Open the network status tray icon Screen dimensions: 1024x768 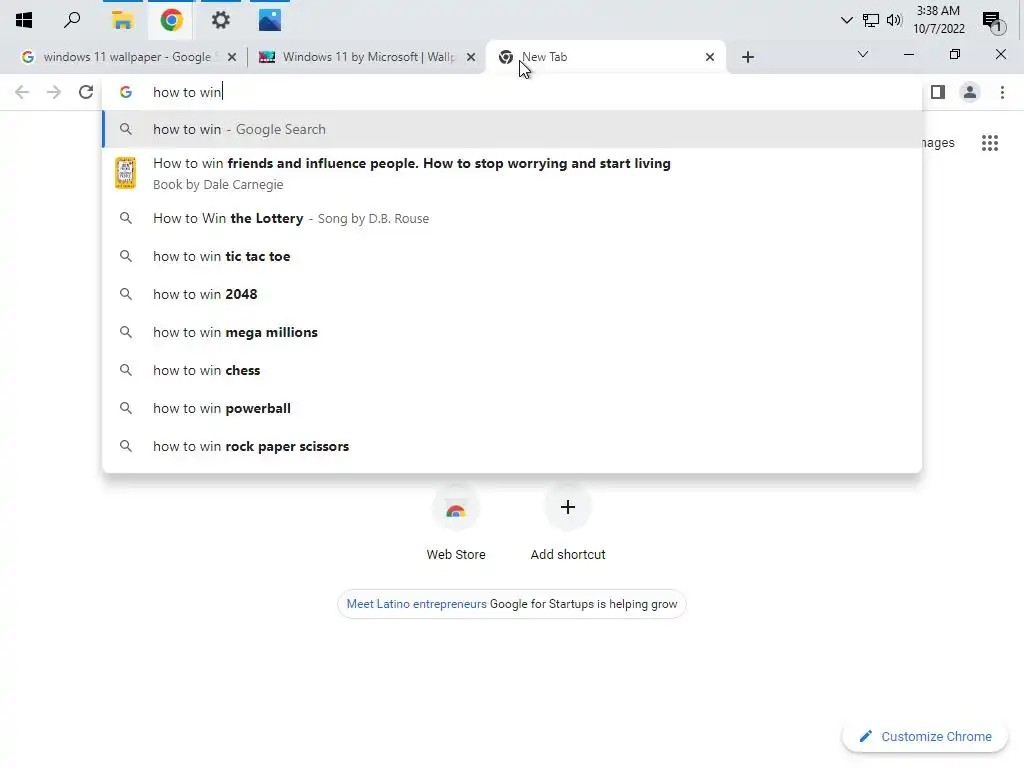point(871,20)
